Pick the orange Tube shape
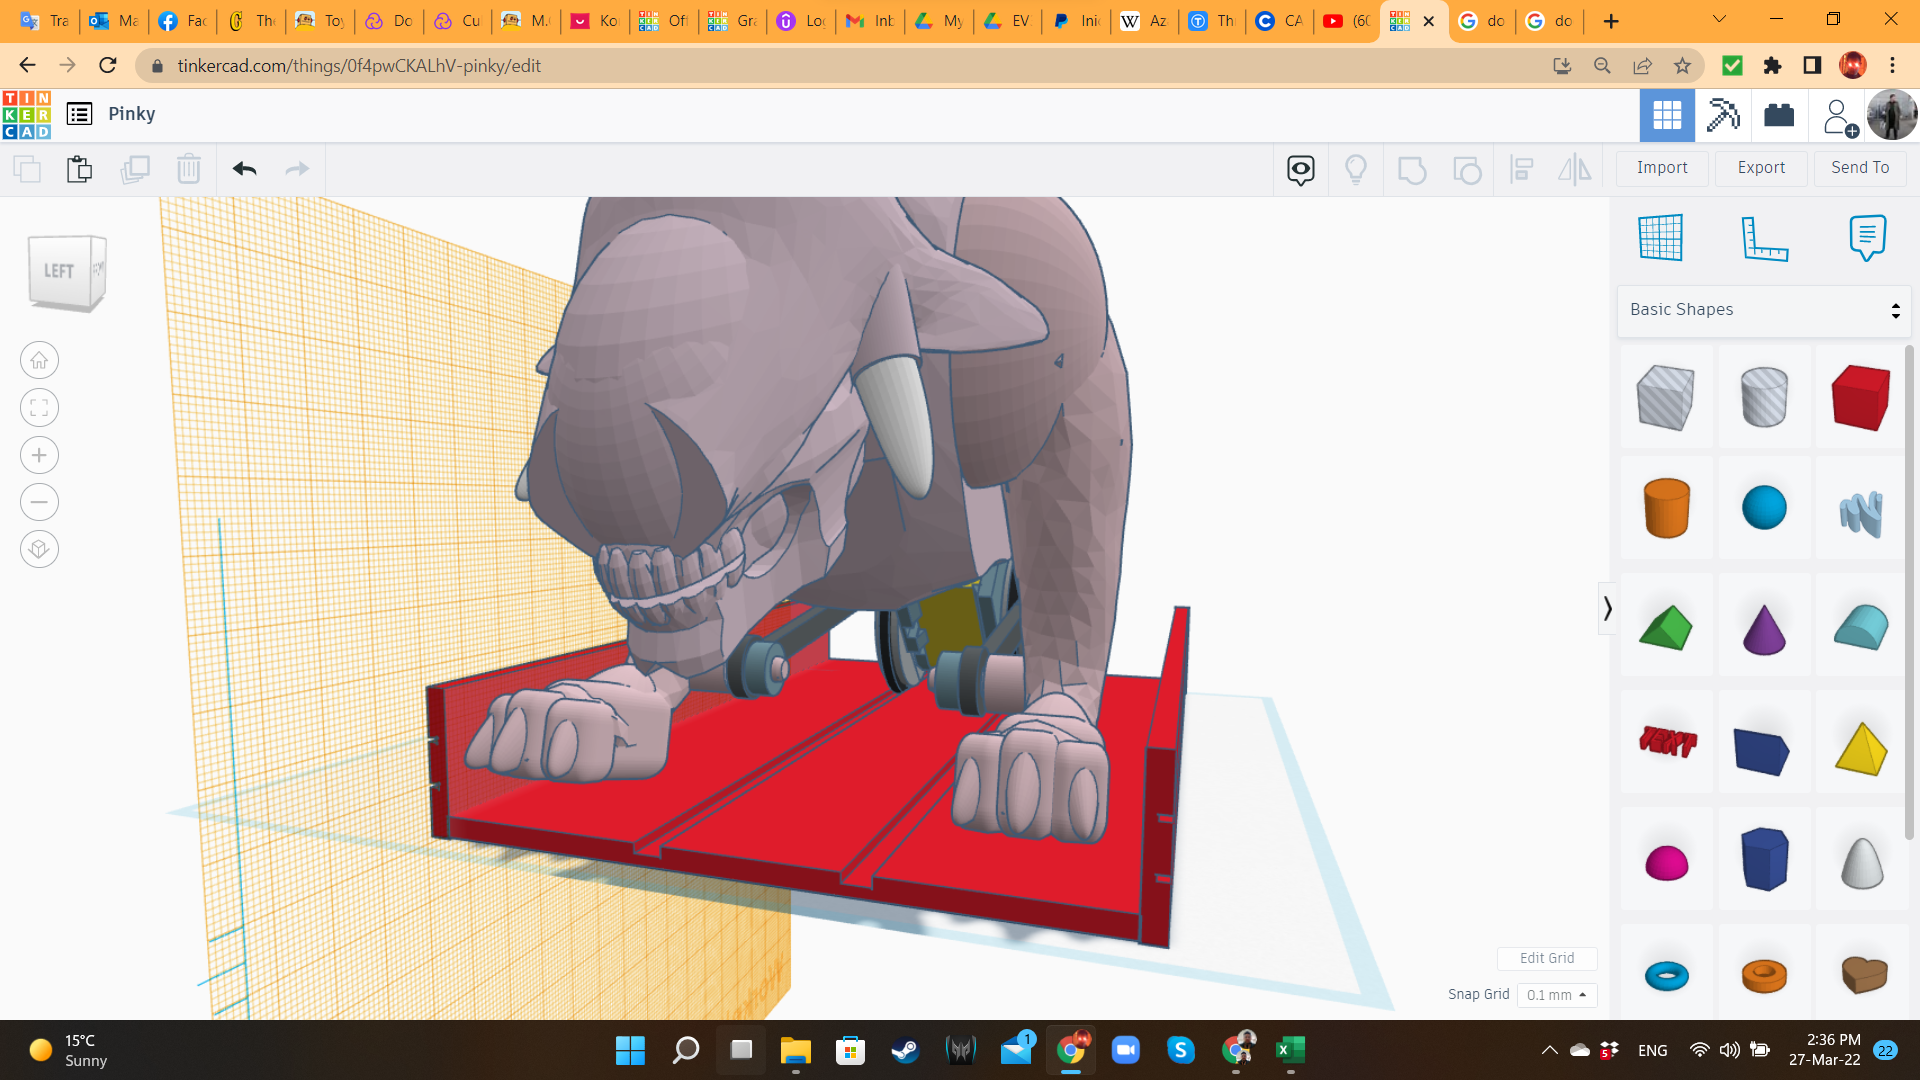This screenshot has width=1920, height=1080. tap(1764, 975)
